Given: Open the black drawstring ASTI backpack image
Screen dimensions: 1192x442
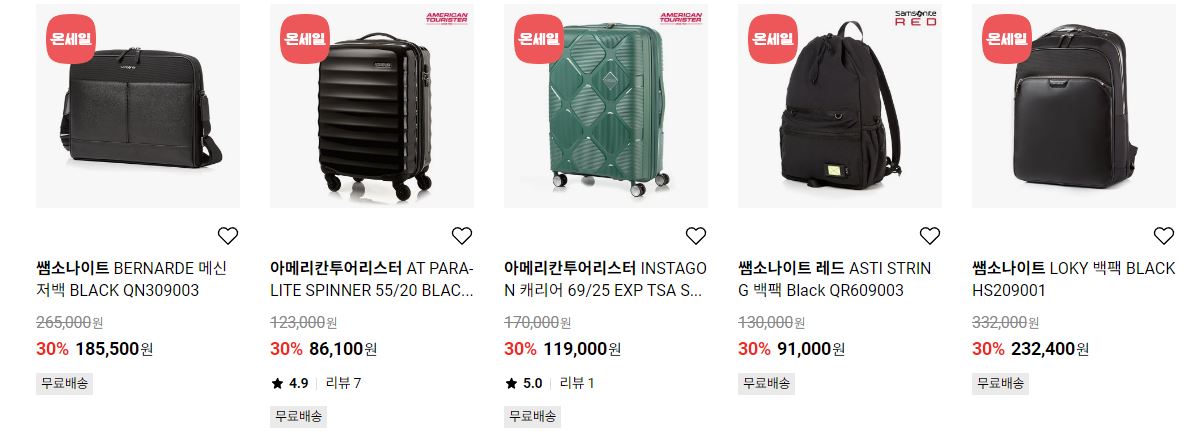Looking at the screenshot, I should click(840, 106).
